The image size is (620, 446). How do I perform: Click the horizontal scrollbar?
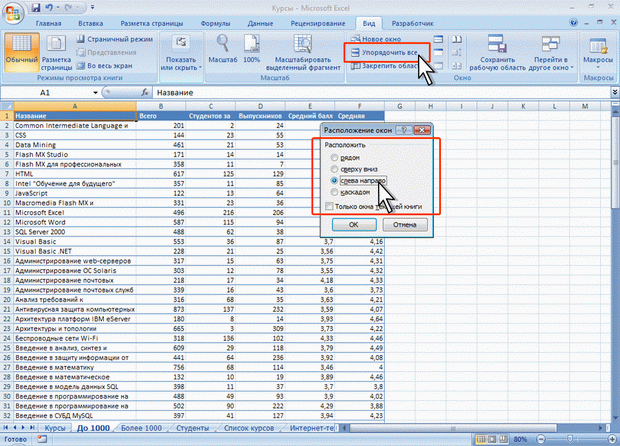pos(453,428)
